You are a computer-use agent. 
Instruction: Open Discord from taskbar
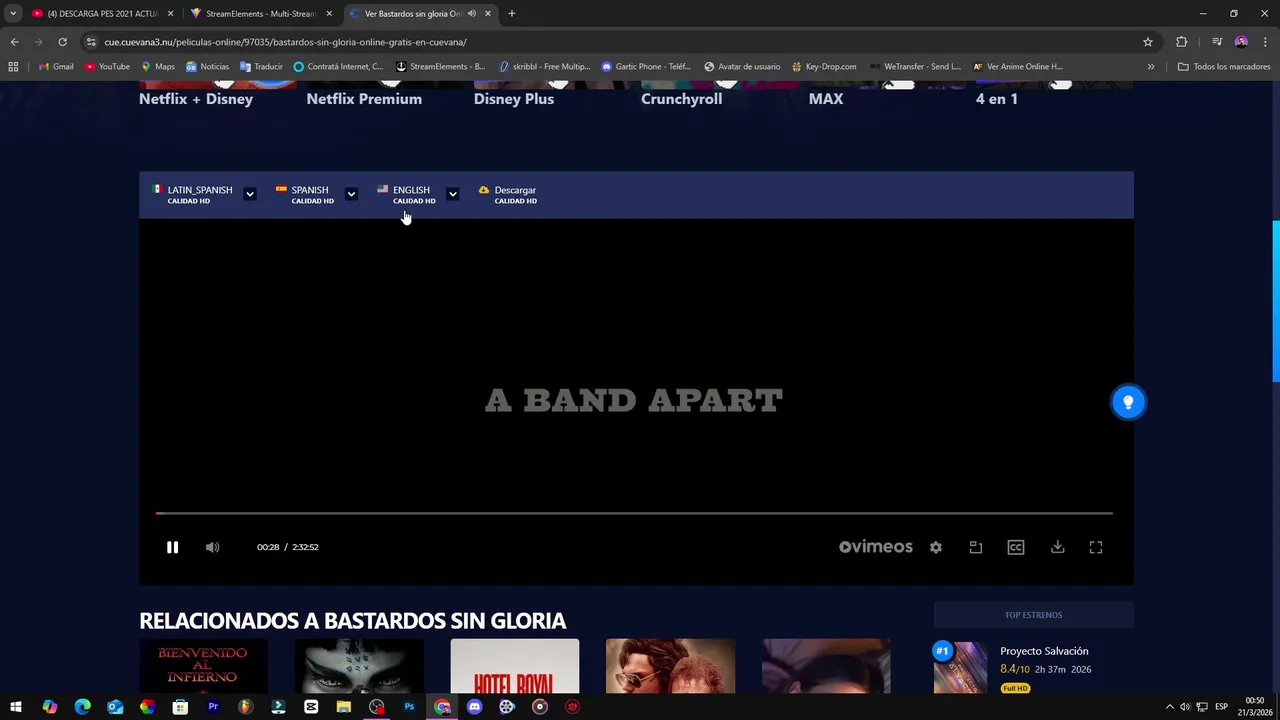pyautogui.click(x=474, y=707)
